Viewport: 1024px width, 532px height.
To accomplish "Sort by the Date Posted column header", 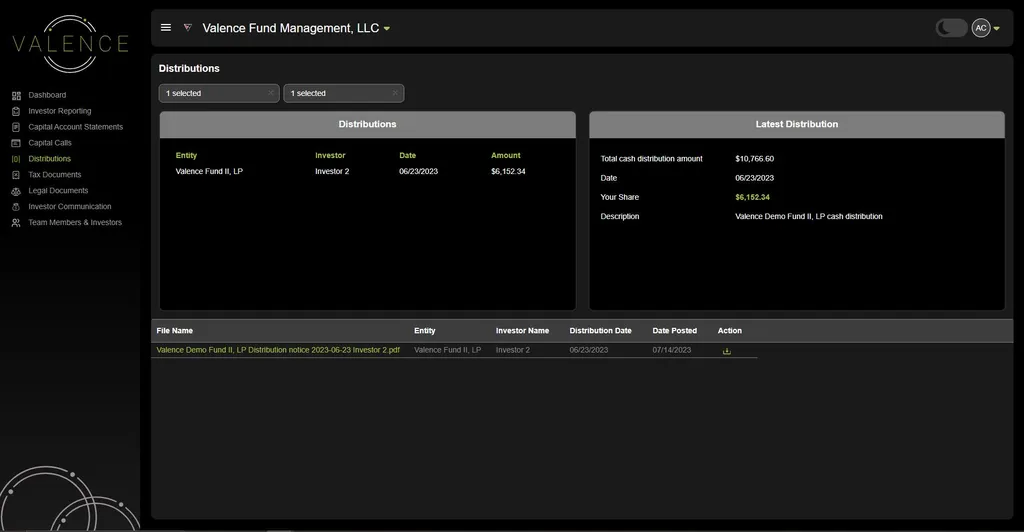I will (x=675, y=331).
